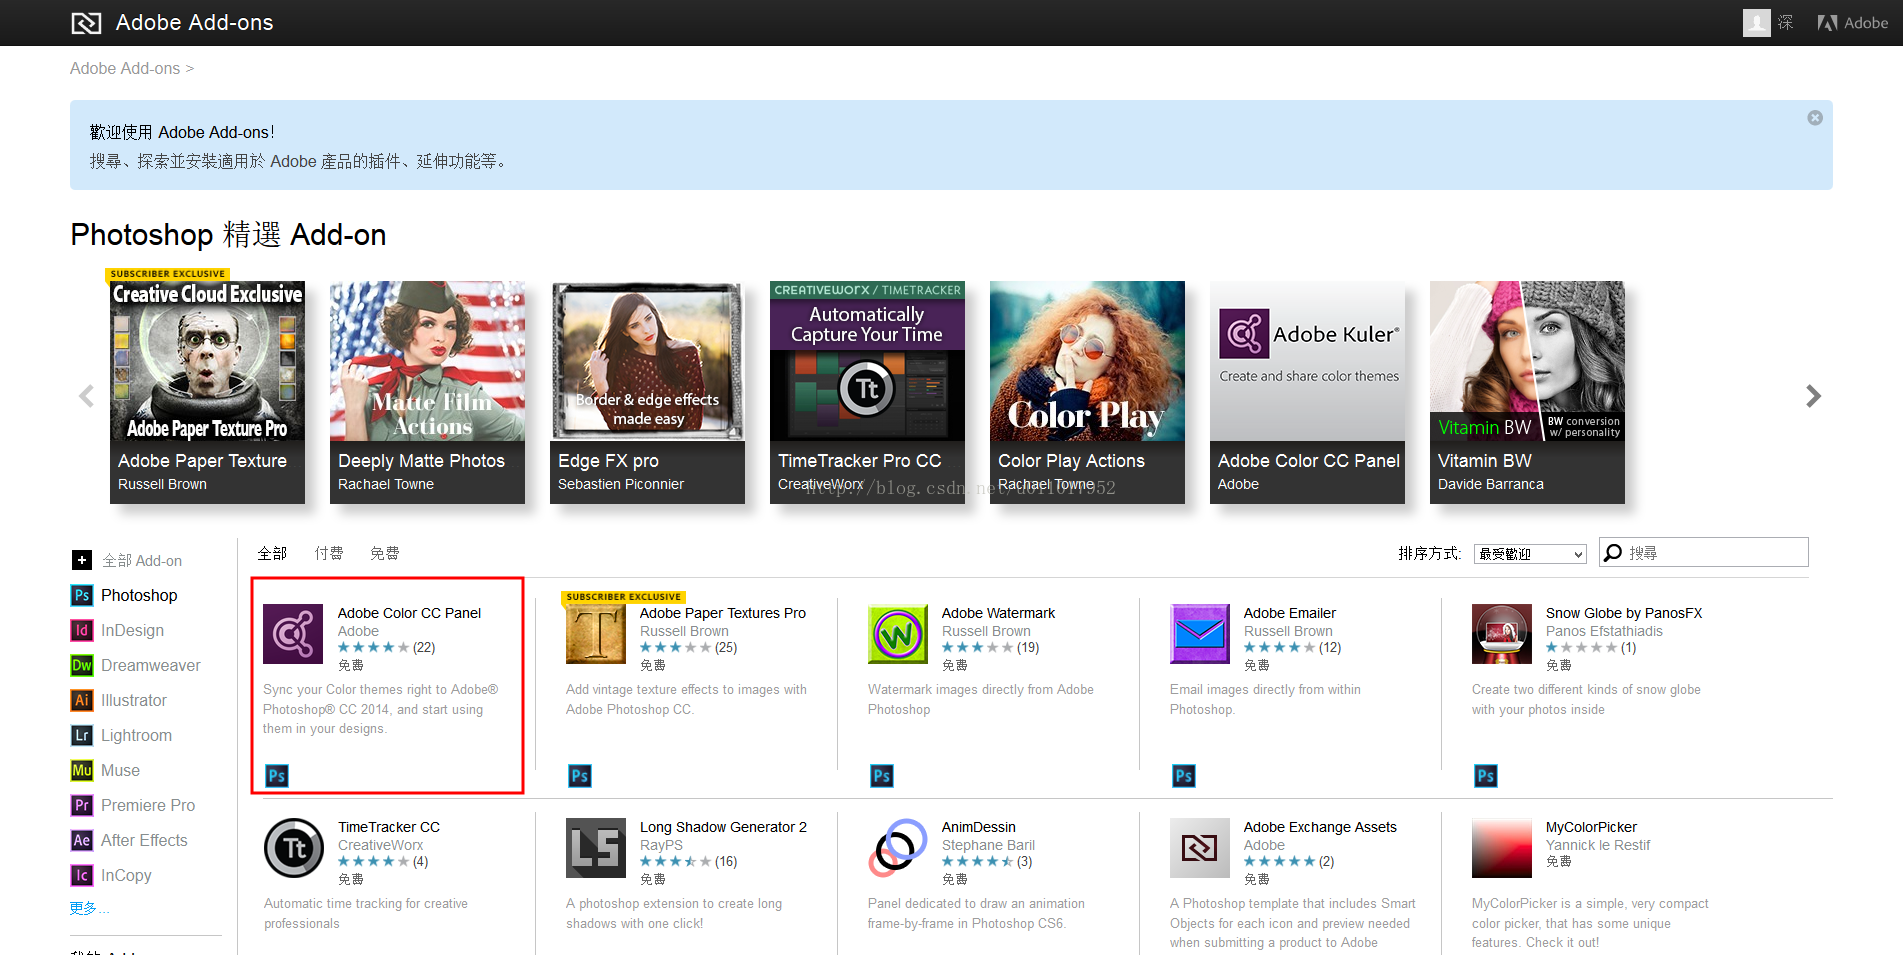Expand more products with 更多 link
Image resolution: width=1903 pixels, height=955 pixels.
[x=90, y=909]
